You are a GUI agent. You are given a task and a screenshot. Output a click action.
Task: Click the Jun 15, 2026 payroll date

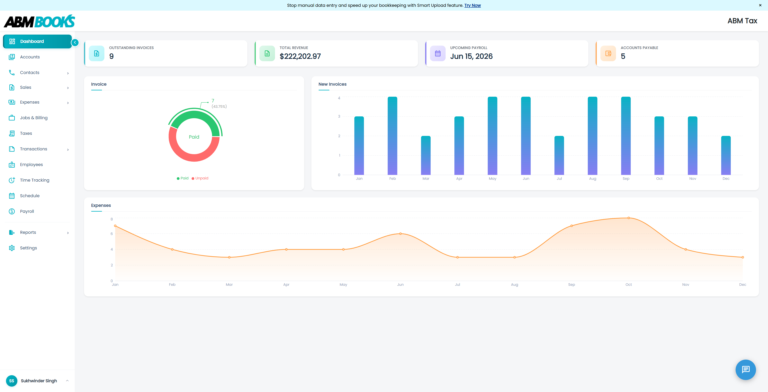point(471,56)
